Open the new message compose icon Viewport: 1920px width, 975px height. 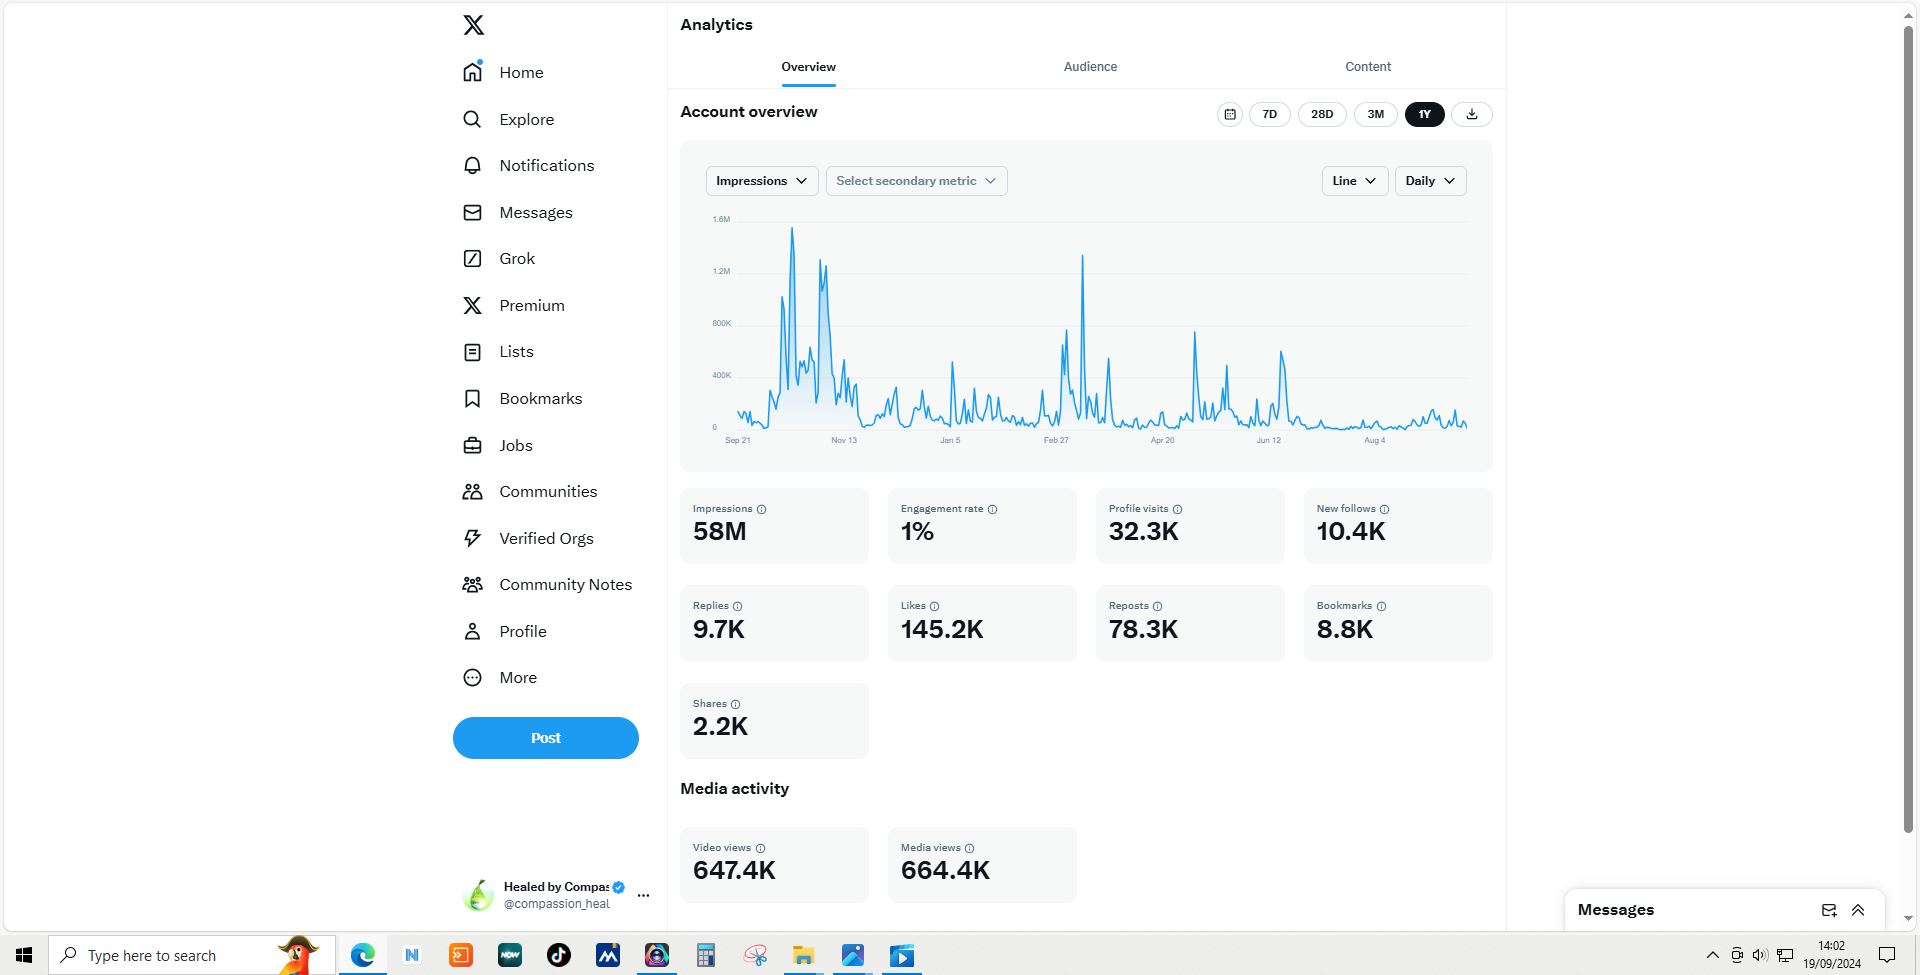click(x=1828, y=910)
